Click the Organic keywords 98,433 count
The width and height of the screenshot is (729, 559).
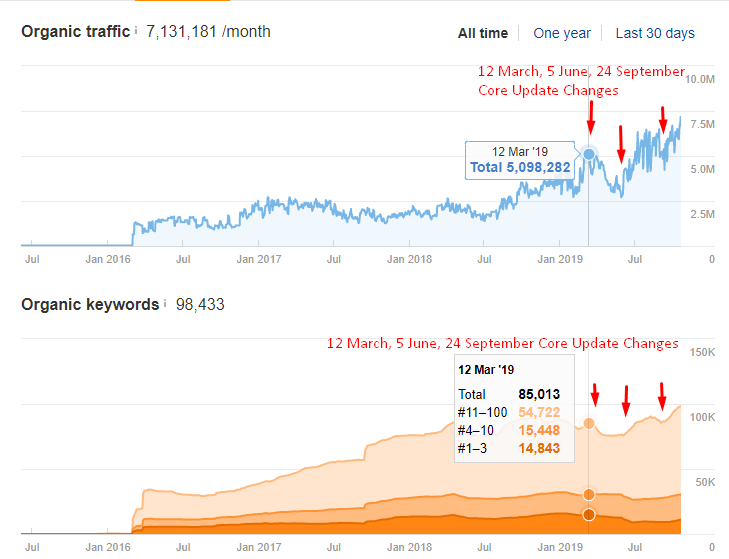(x=200, y=303)
